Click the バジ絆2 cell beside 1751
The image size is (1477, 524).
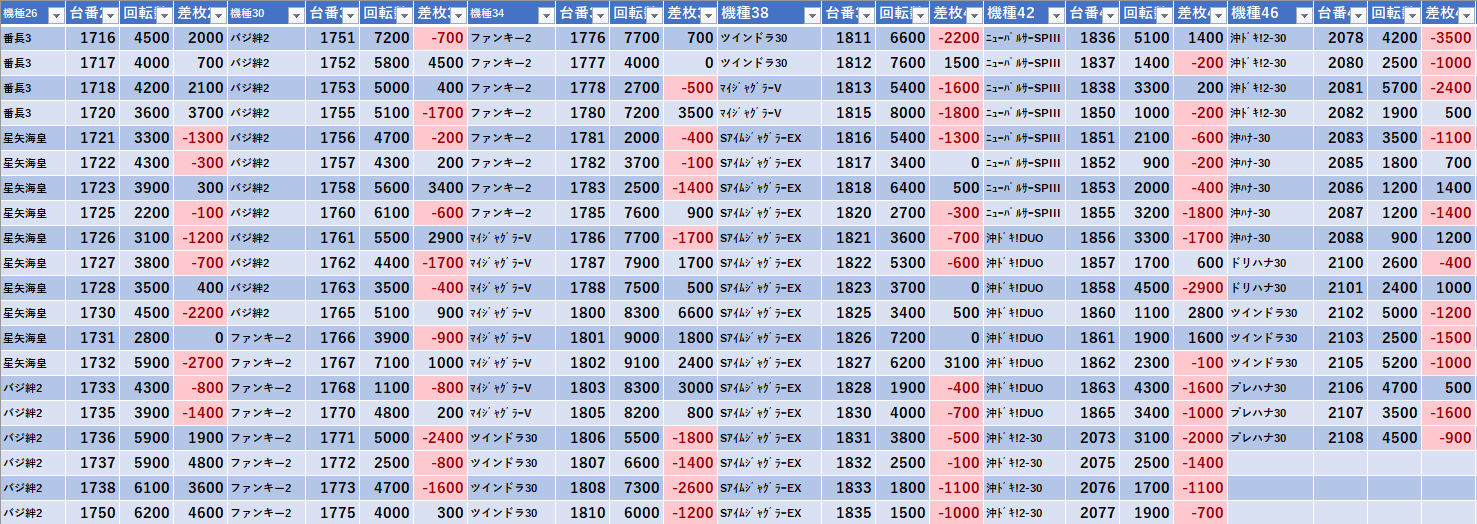point(266,38)
